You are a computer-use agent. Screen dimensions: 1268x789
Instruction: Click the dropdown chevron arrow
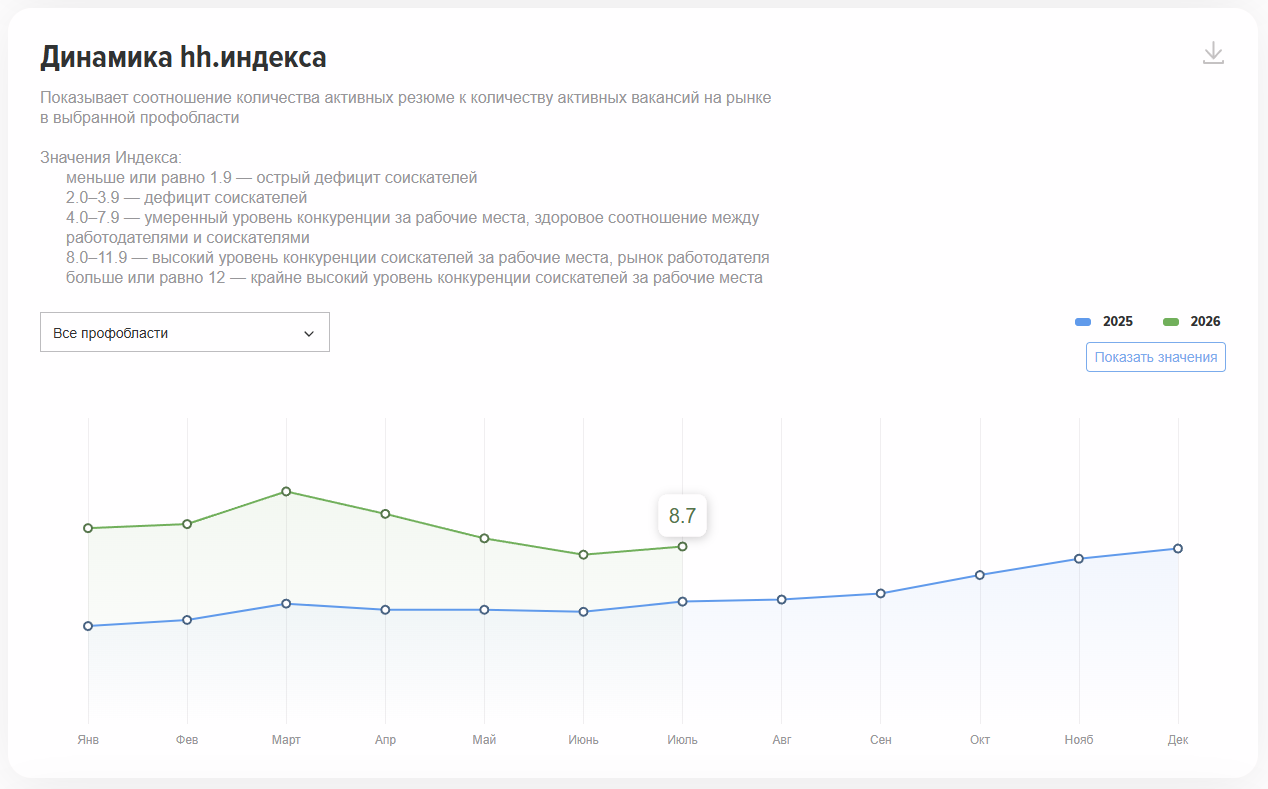pyautogui.click(x=309, y=333)
